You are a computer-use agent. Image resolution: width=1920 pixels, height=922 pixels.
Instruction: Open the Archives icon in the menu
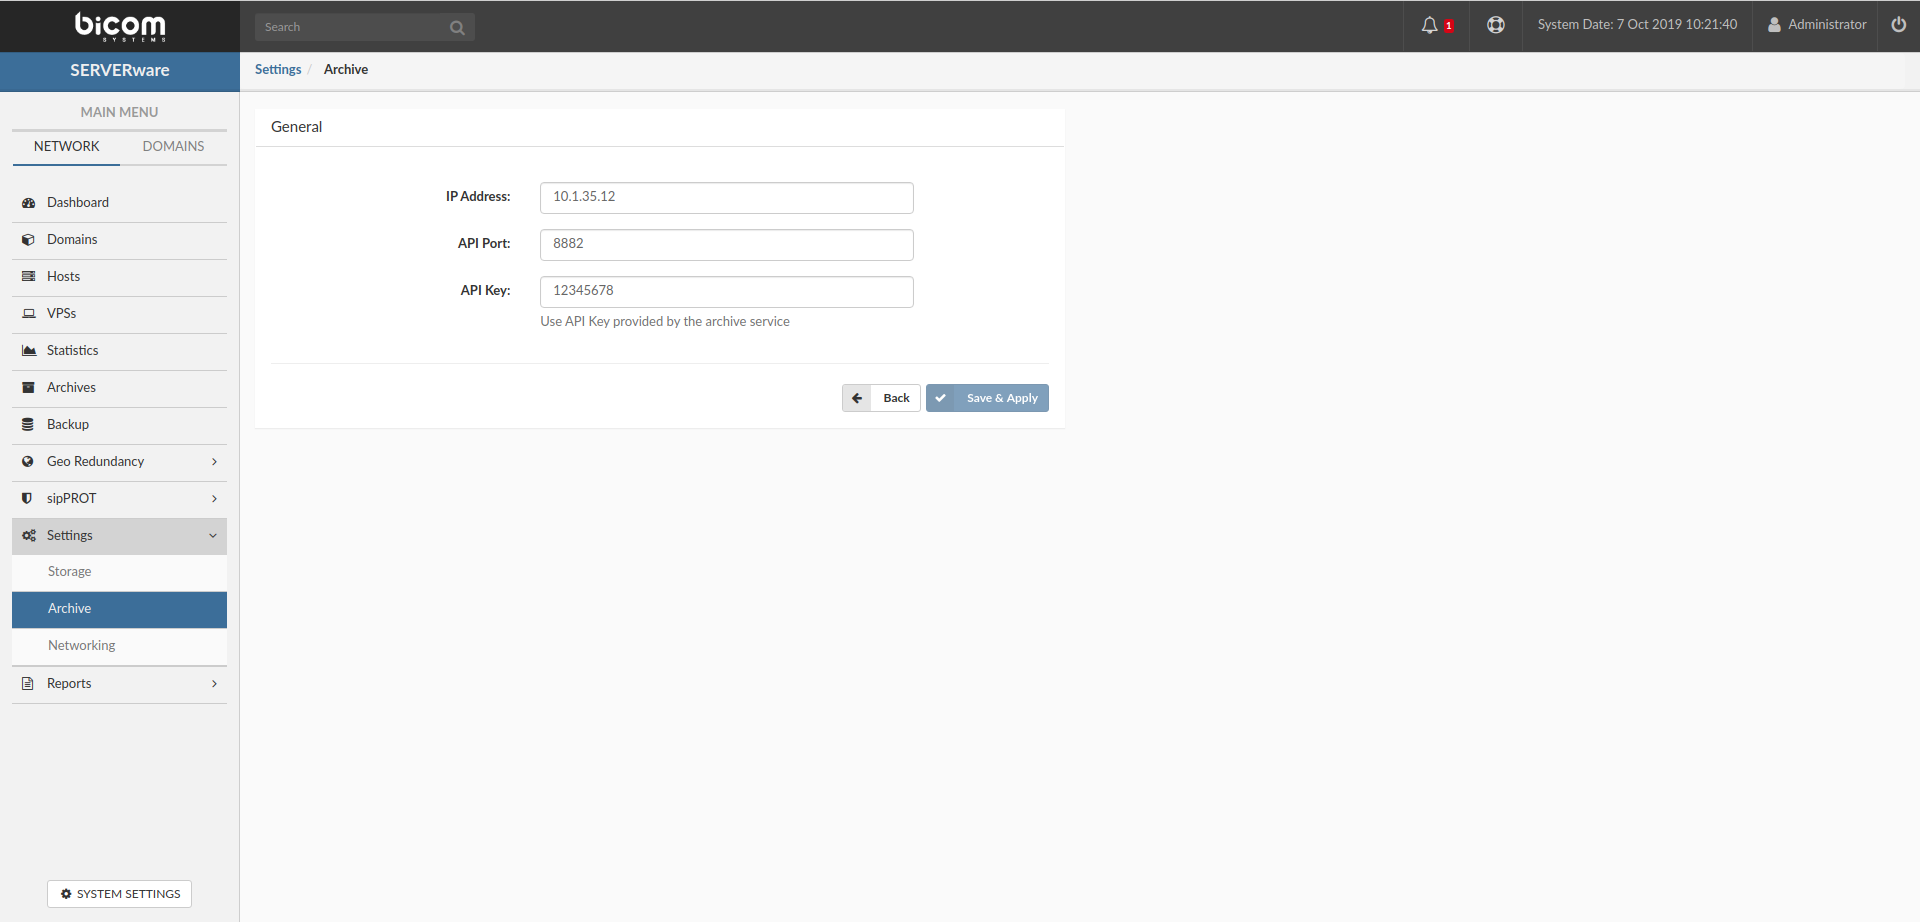click(x=28, y=387)
